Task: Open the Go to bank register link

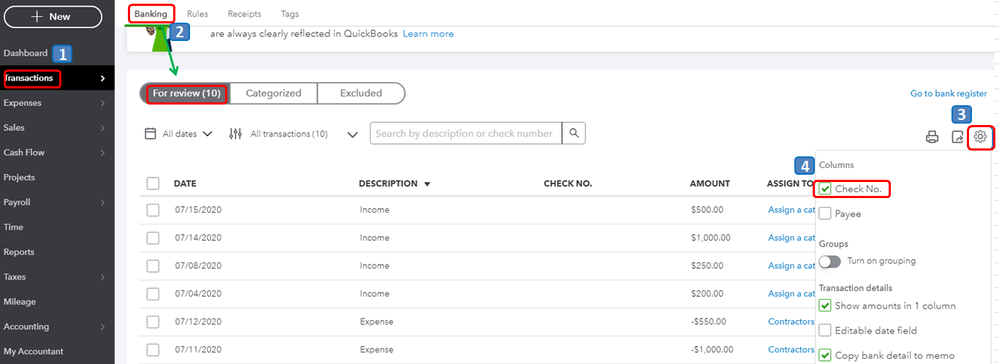Action: 949,94
